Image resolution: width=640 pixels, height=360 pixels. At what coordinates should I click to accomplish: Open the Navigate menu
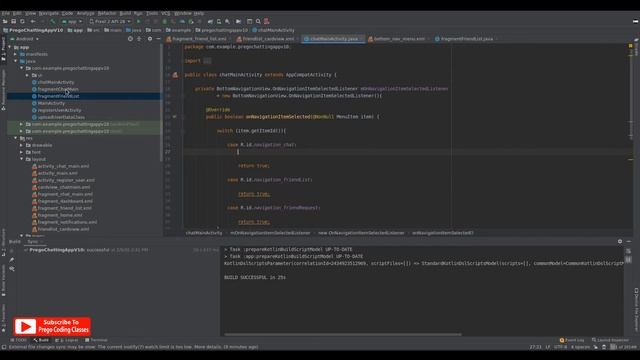49,13
